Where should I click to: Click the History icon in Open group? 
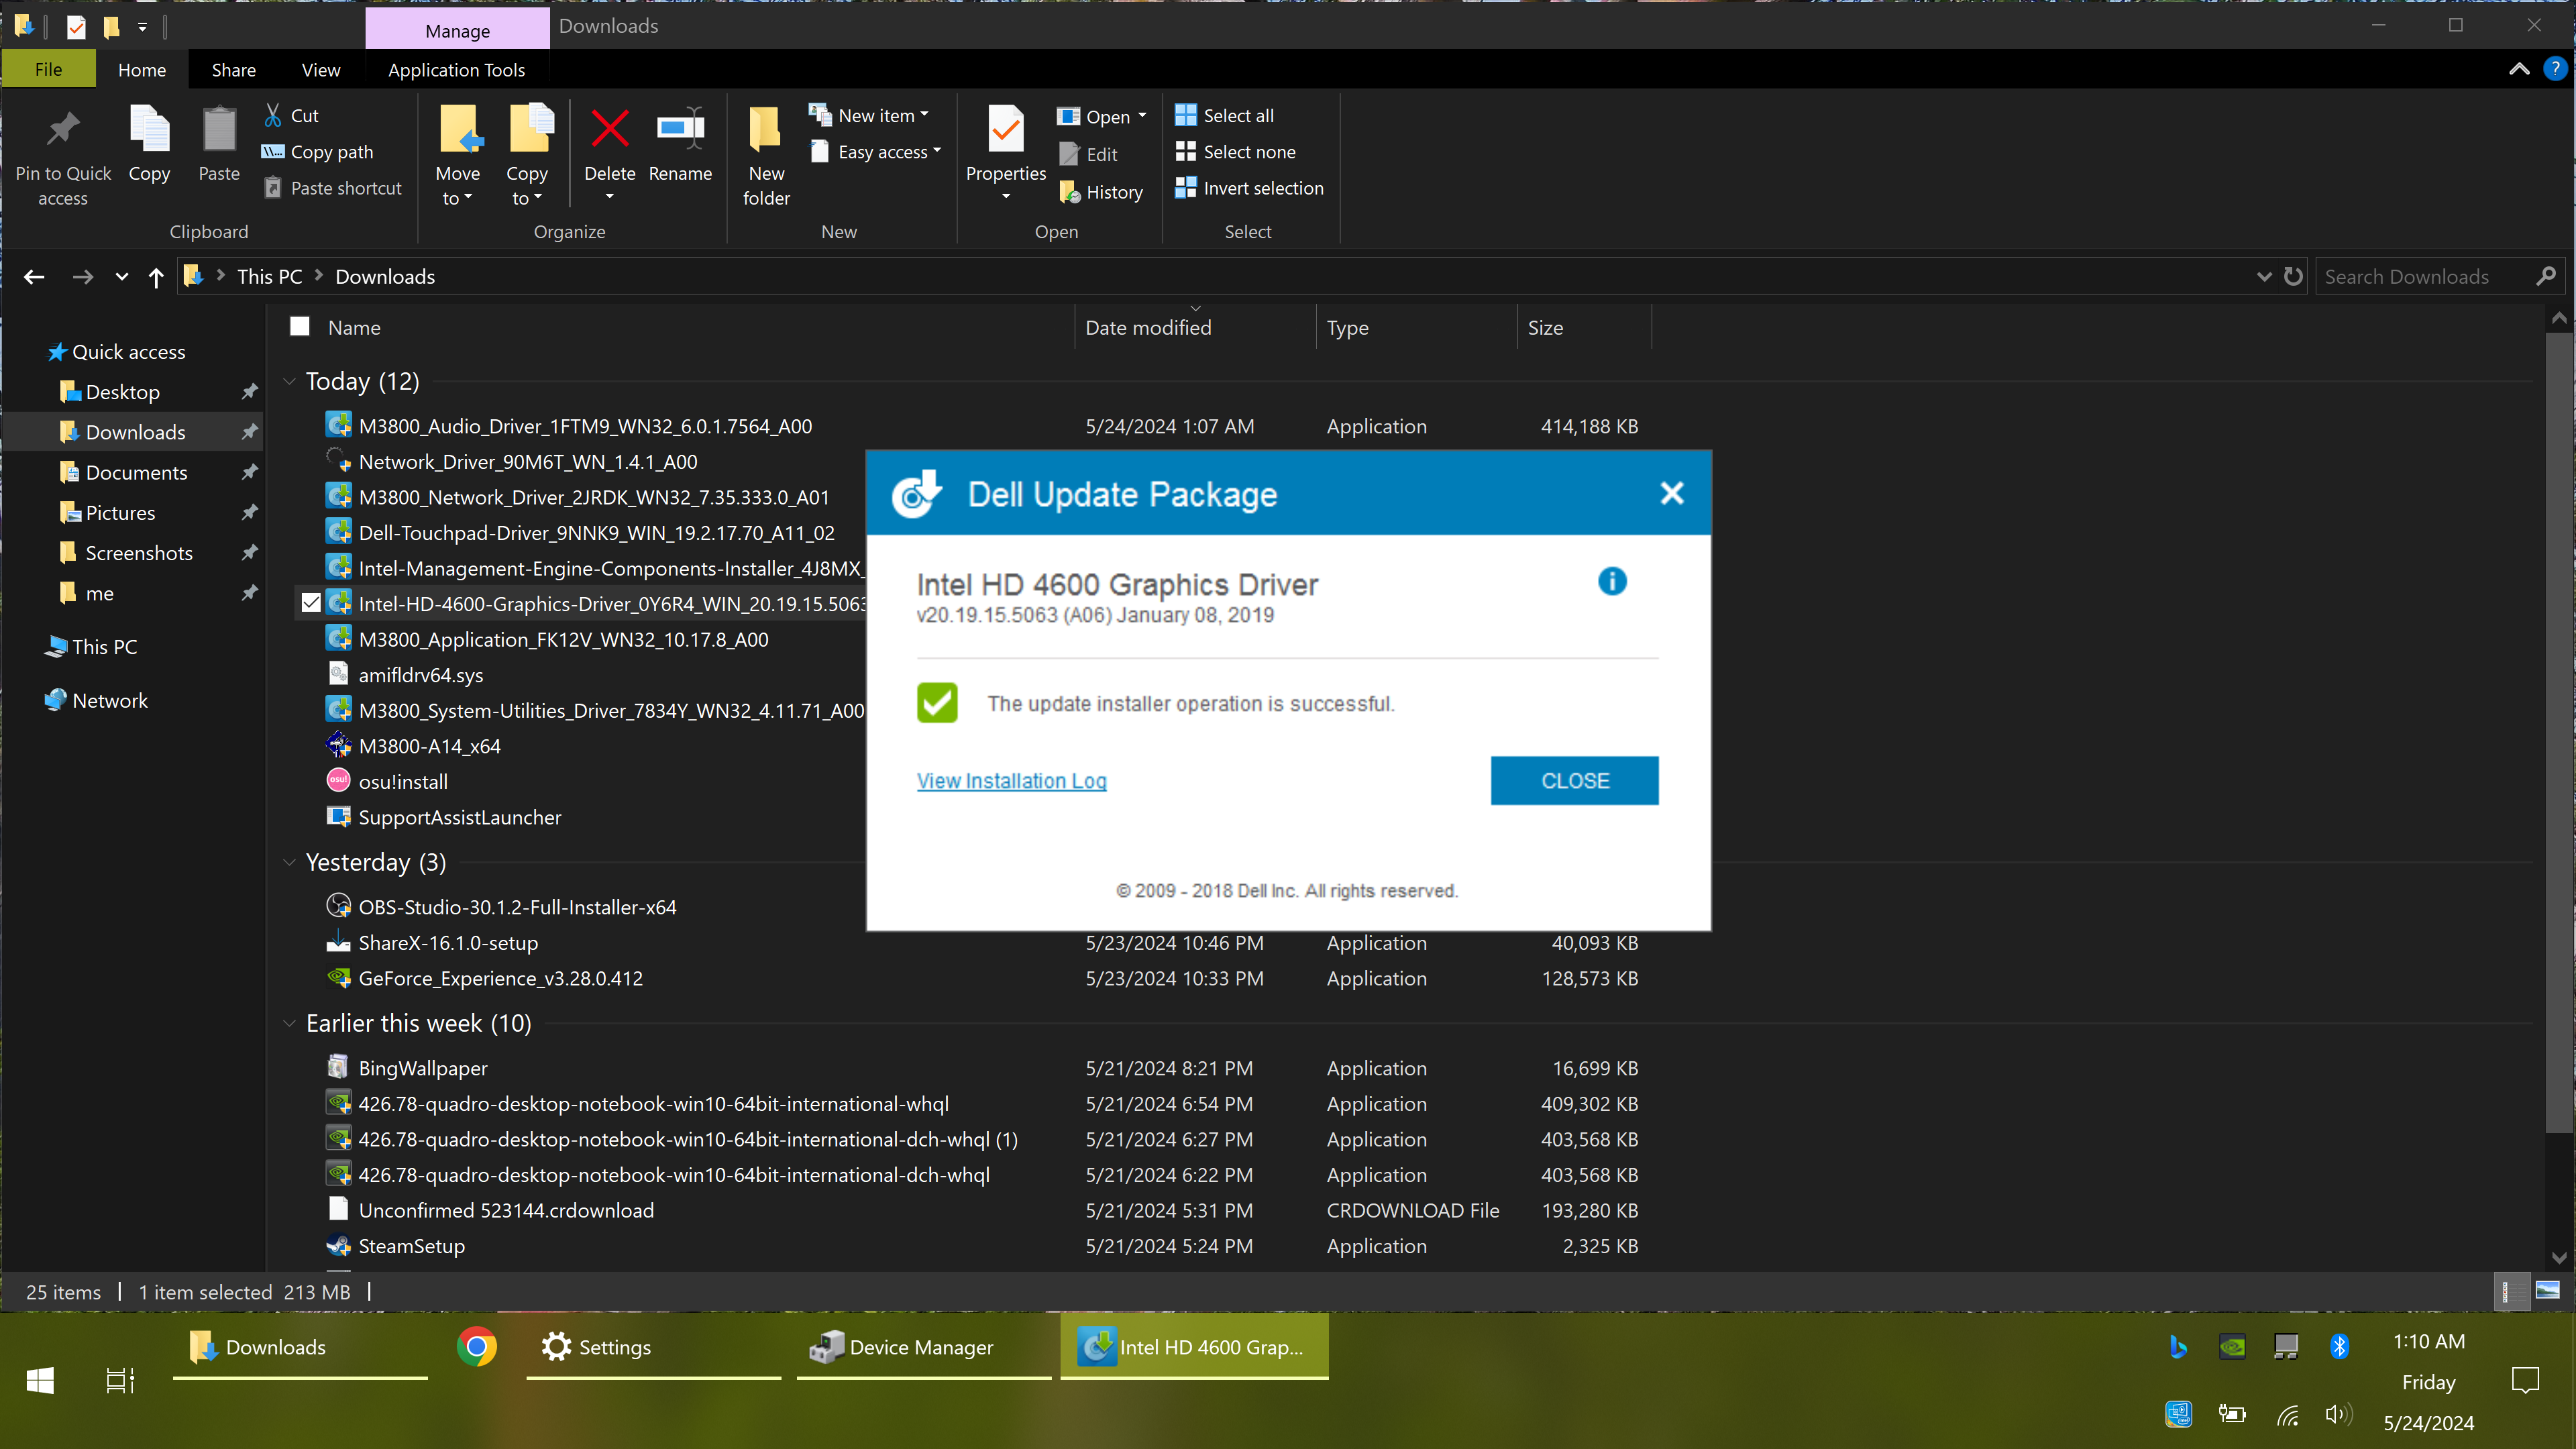pyautogui.click(x=1070, y=192)
